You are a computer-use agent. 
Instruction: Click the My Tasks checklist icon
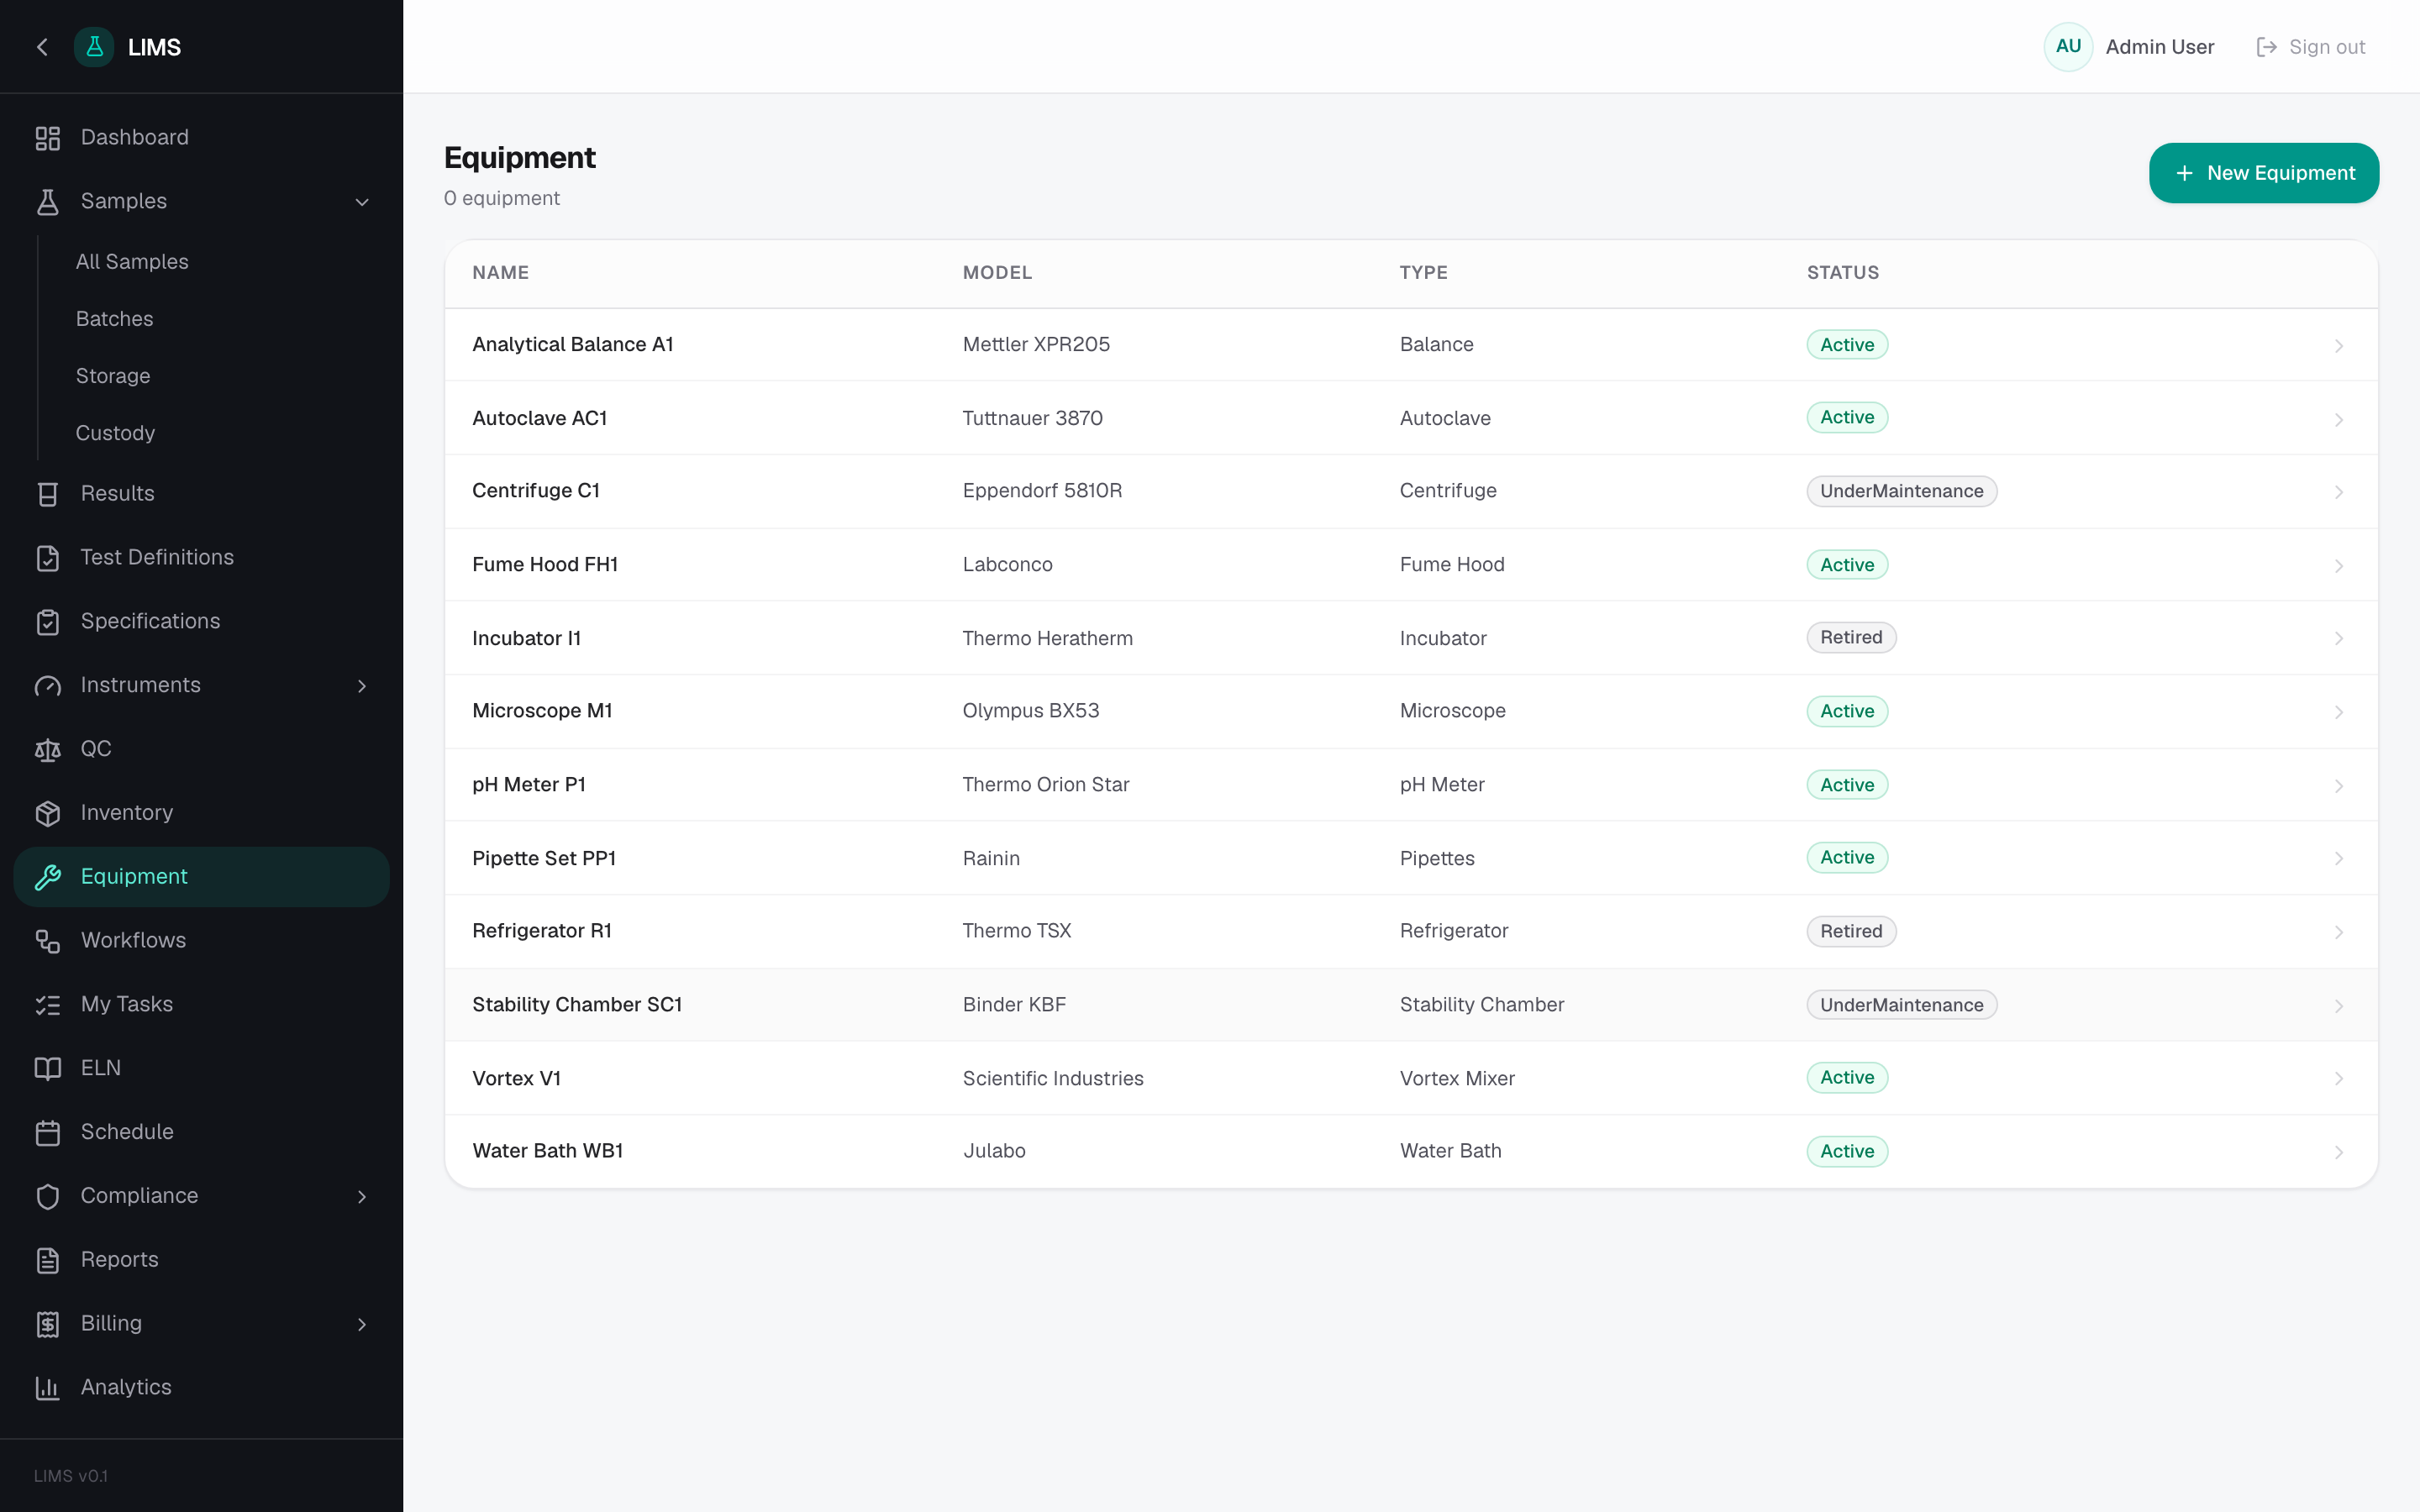coord(48,1005)
